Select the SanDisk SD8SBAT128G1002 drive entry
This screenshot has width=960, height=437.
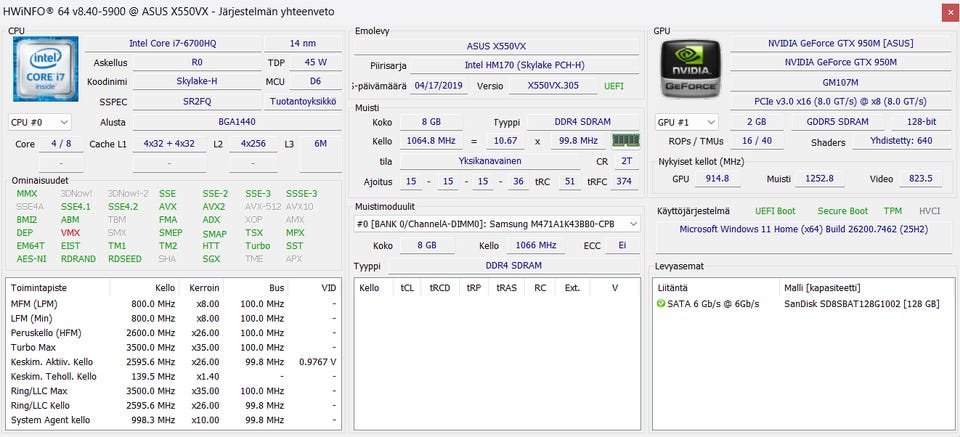click(860, 304)
